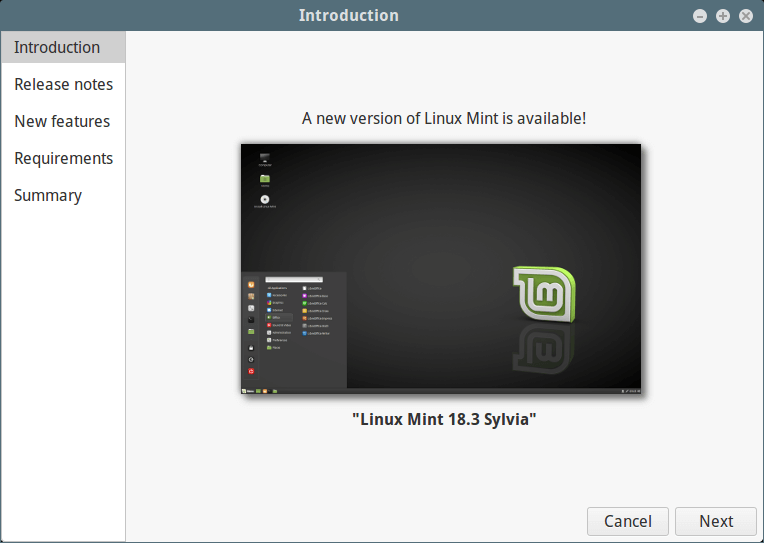Viewport: 764px width, 543px height.
Task: Click the red power icon in the previewed menu
Action: 251,371
